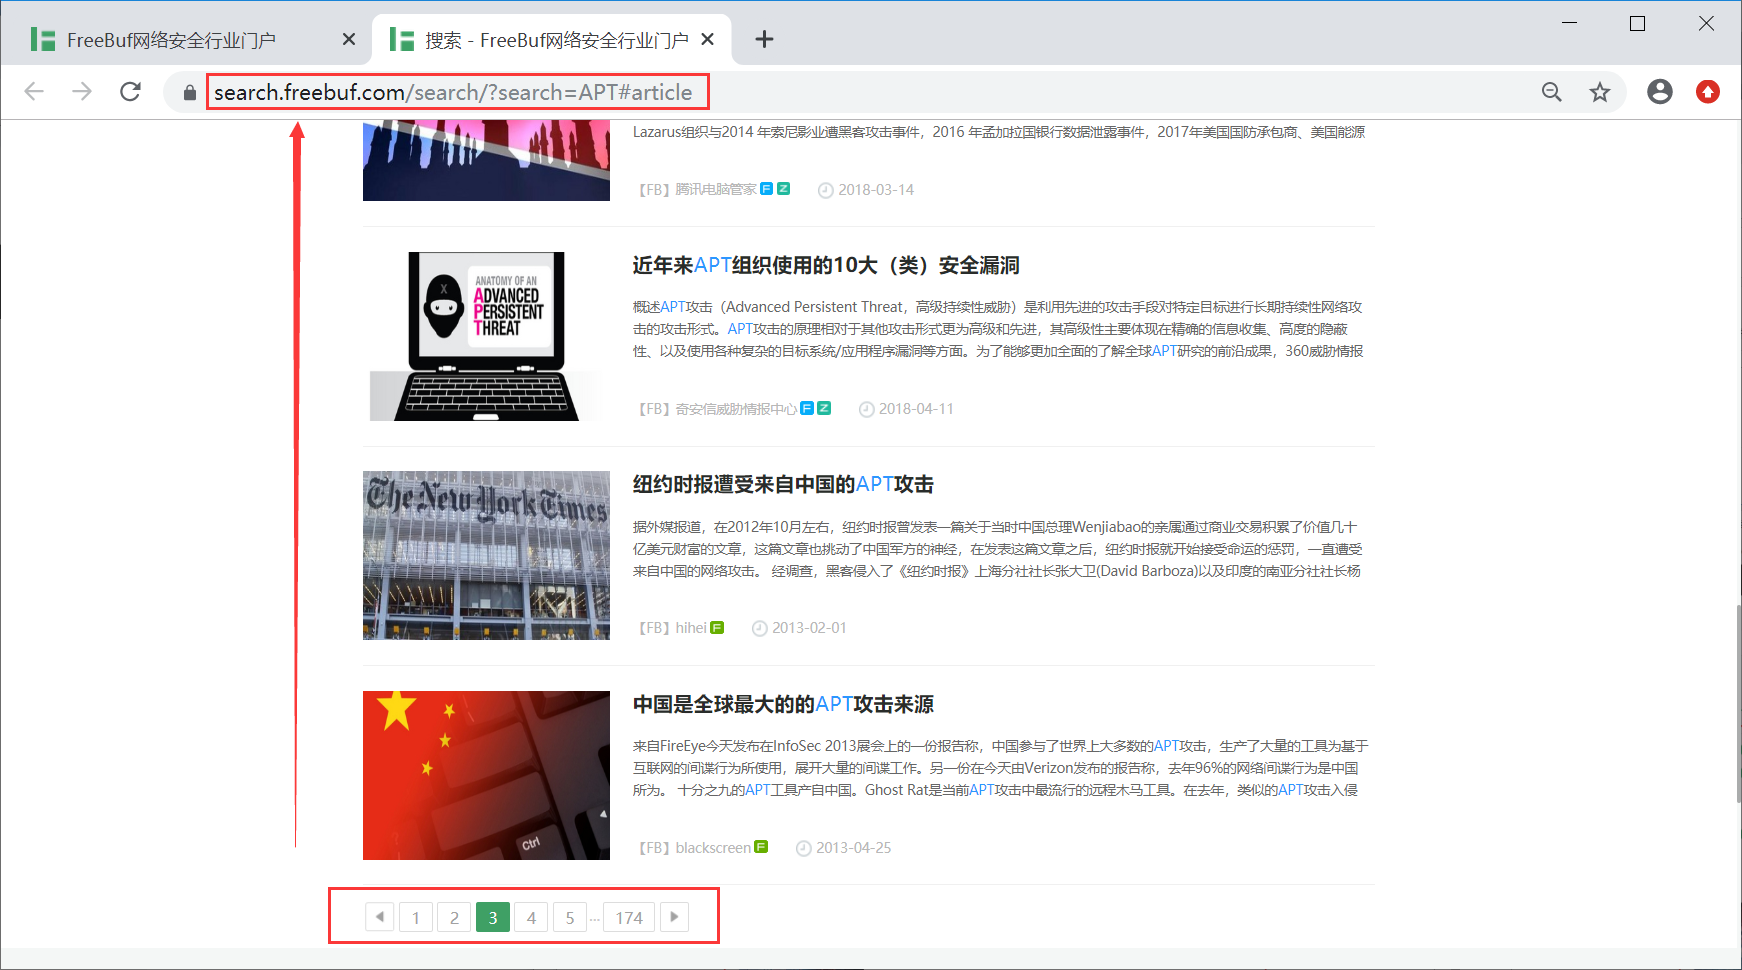1742x970 pixels.
Task: Click the Lazarus article thumbnail image
Action: pyautogui.click(x=486, y=160)
